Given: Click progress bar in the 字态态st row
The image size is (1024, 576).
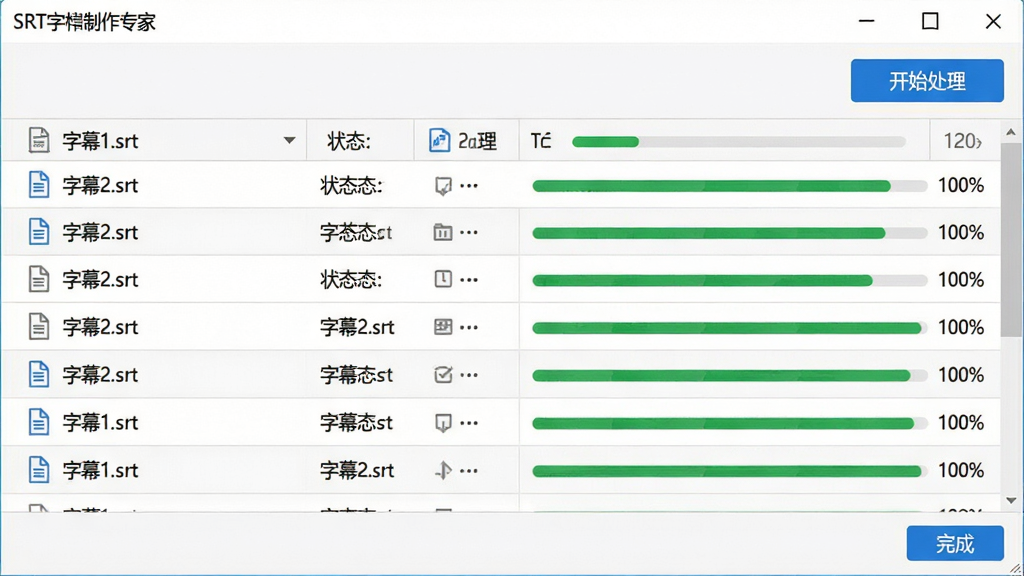Looking at the screenshot, I should click(729, 233).
